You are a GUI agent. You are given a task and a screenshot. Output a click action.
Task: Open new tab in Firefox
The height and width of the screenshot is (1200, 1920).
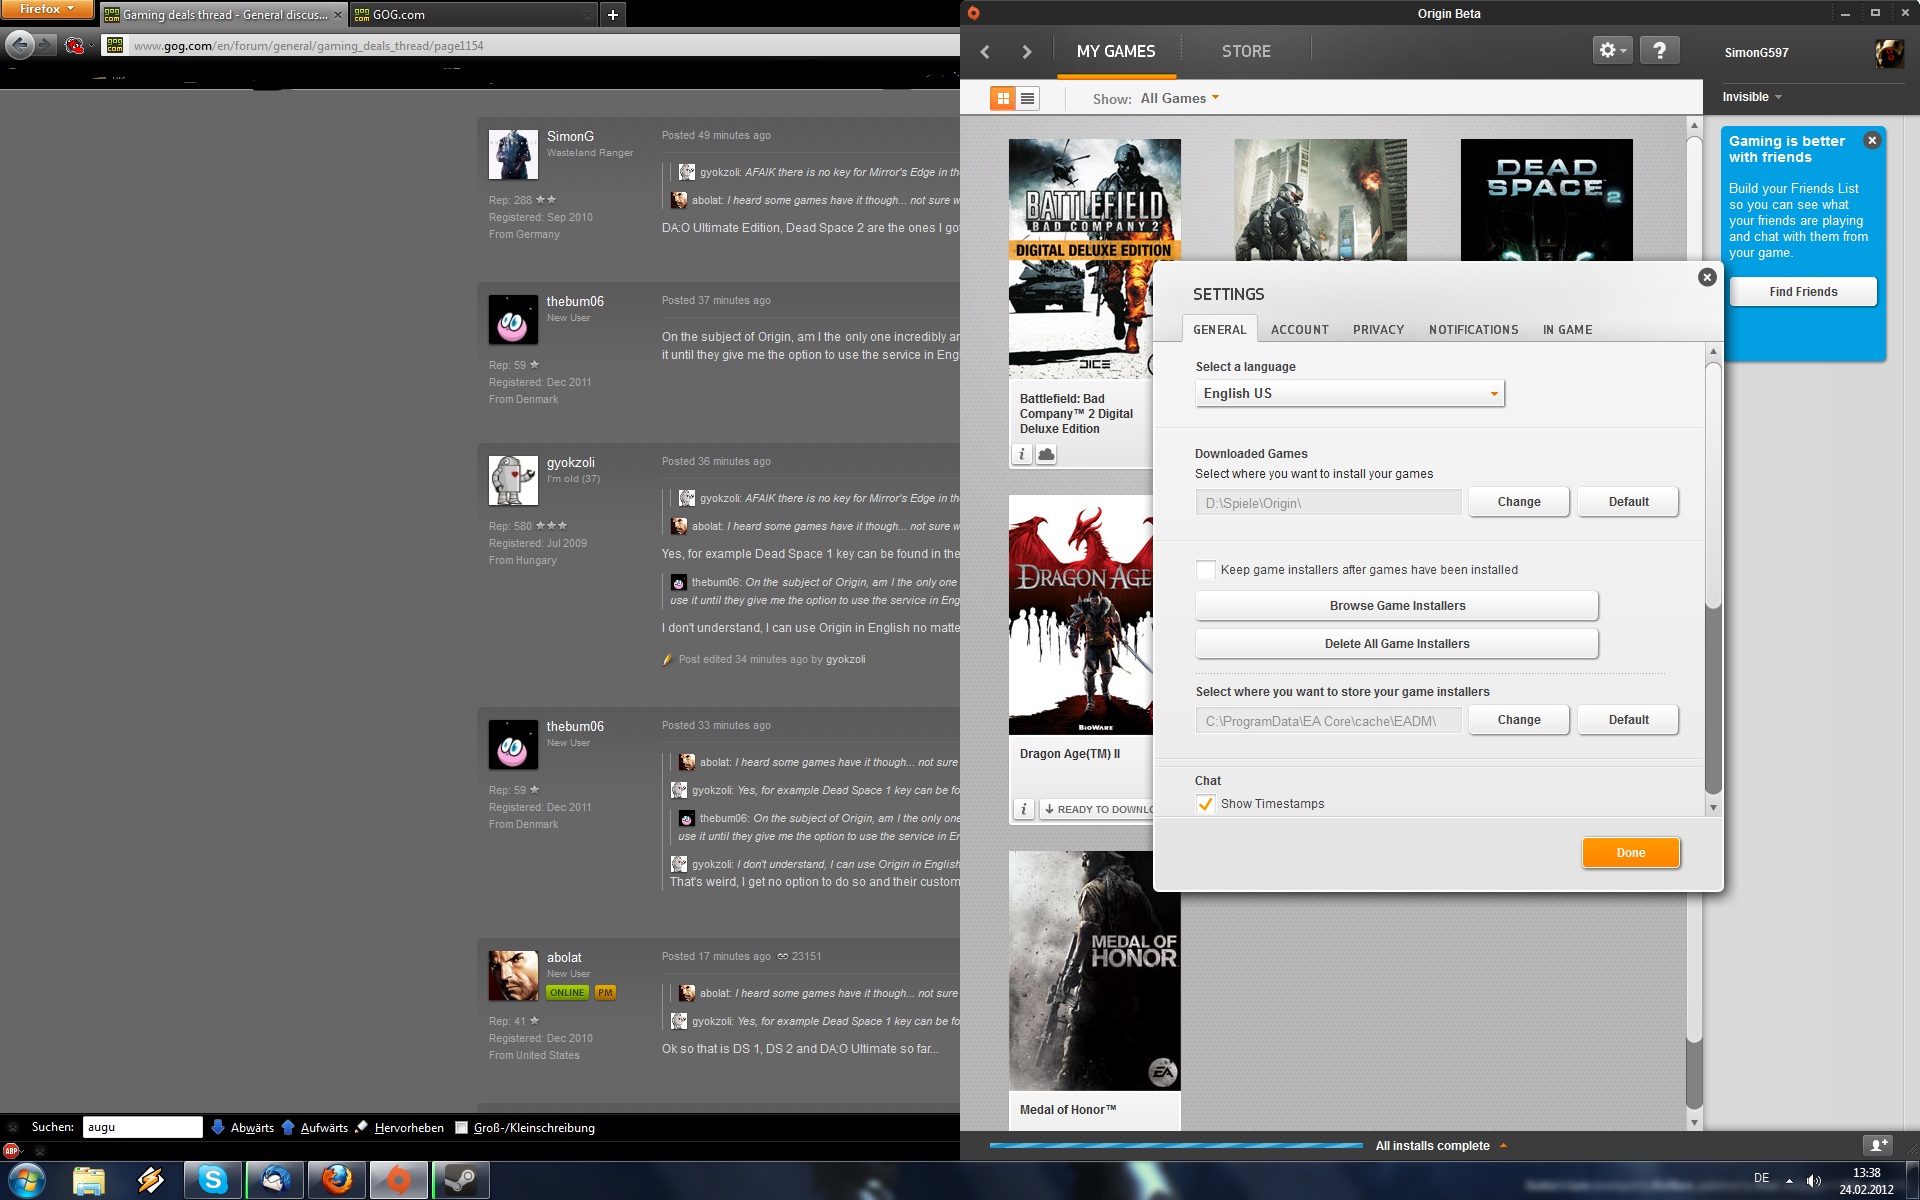612,14
